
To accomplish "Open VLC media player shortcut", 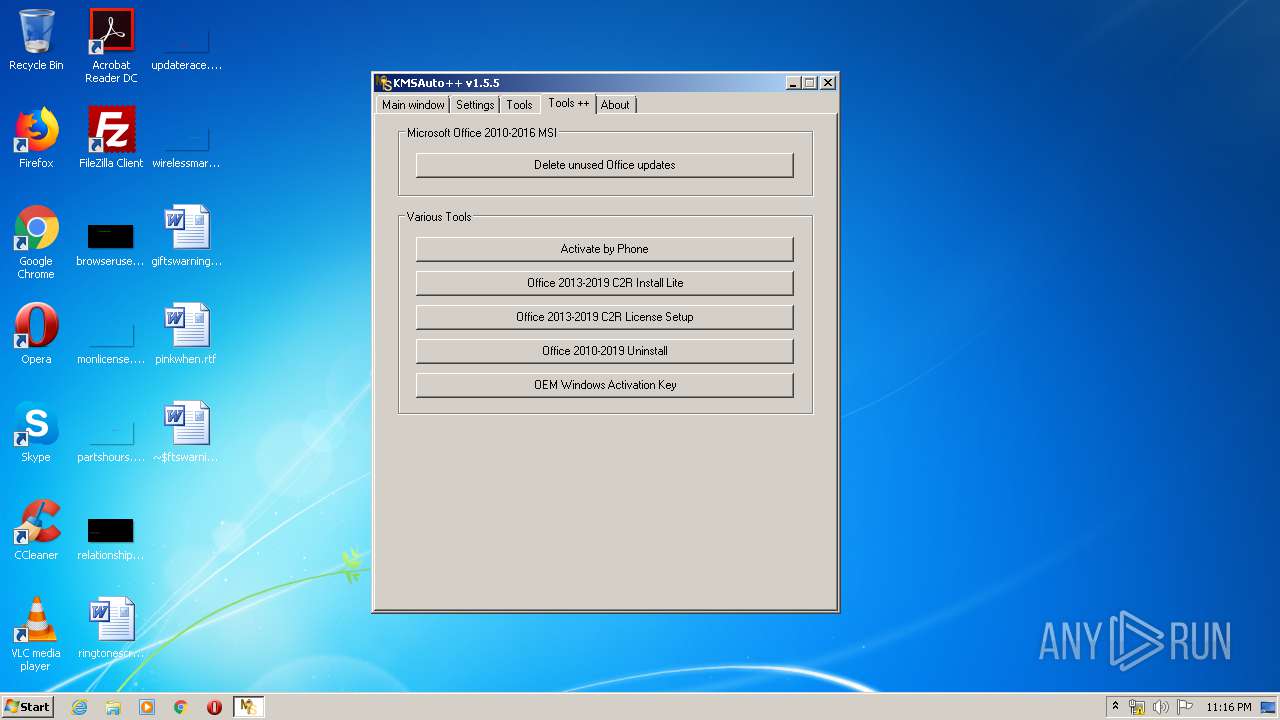I will point(36,634).
